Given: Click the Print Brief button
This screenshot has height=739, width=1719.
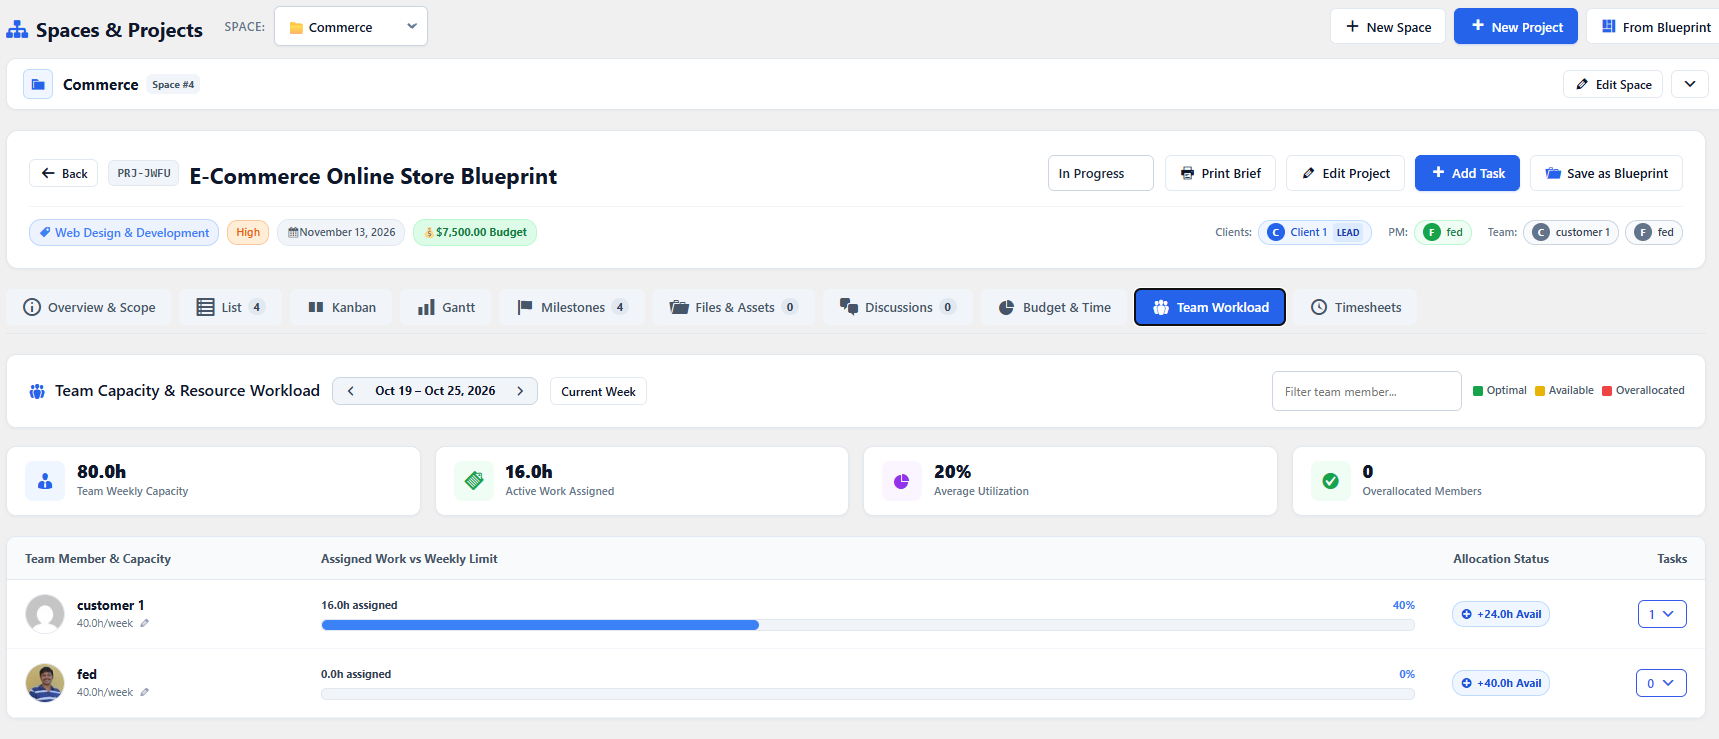Looking at the screenshot, I should tap(1220, 173).
